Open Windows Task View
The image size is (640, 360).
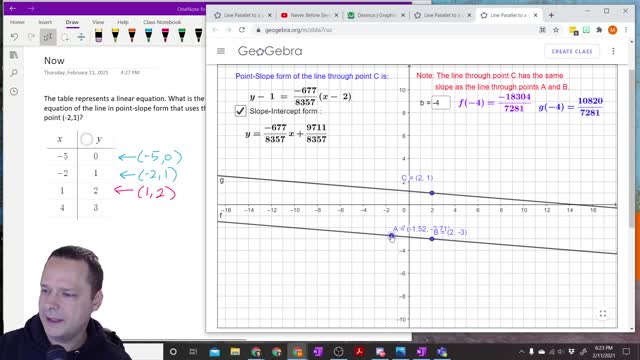[x=193, y=351]
